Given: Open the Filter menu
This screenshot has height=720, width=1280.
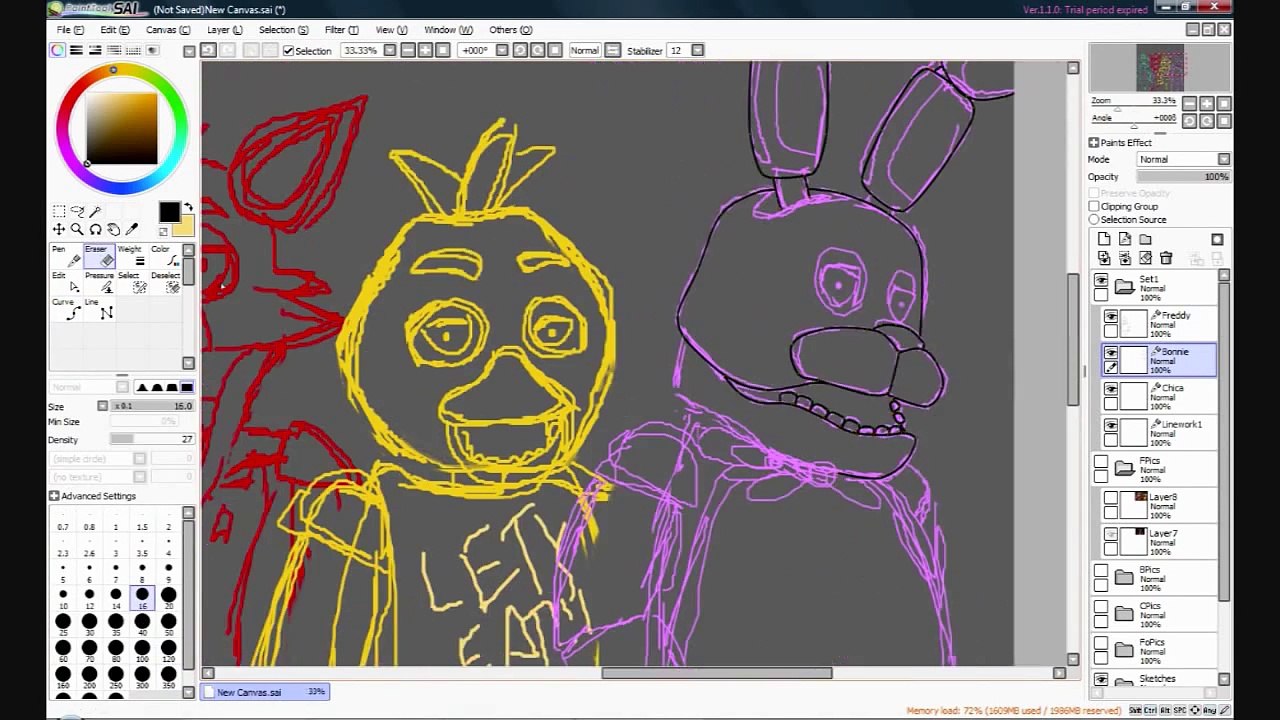Looking at the screenshot, I should click(341, 30).
